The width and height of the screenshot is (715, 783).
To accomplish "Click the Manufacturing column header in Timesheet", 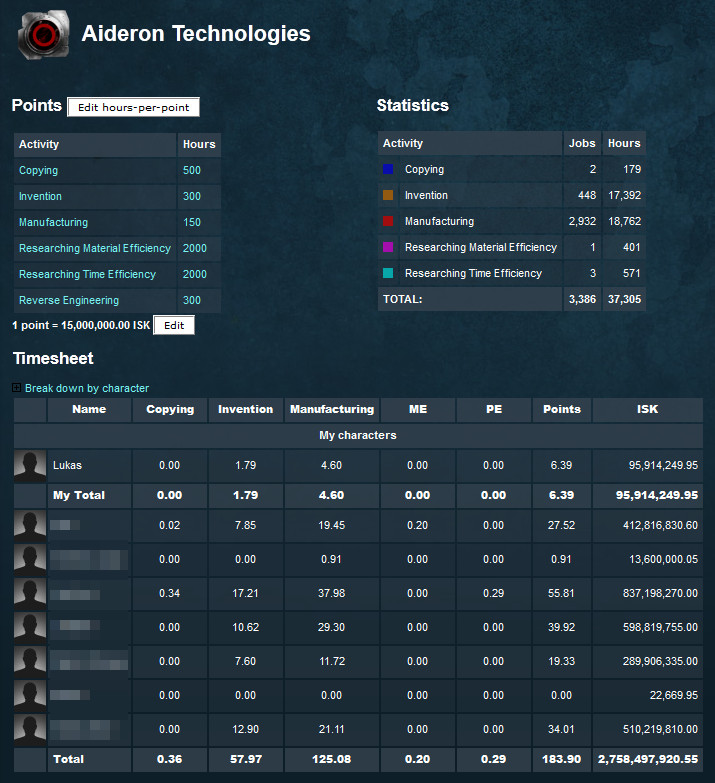I will 332,409.
